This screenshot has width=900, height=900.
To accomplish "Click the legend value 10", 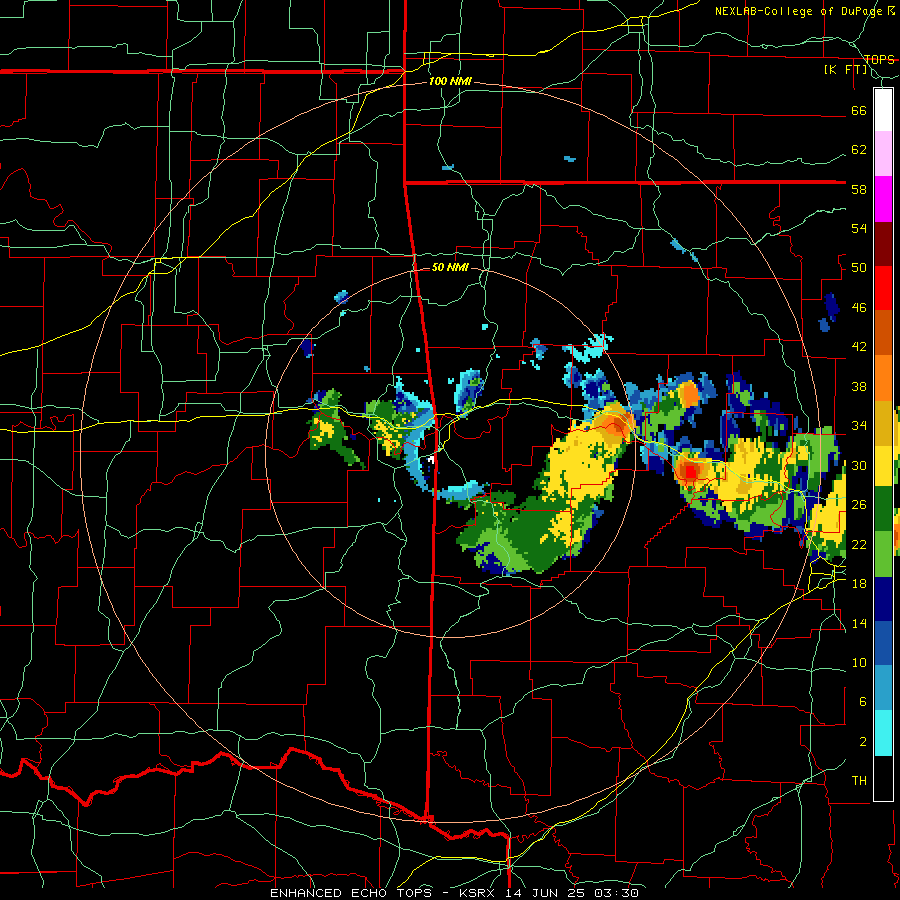I will pyautogui.click(x=859, y=663).
